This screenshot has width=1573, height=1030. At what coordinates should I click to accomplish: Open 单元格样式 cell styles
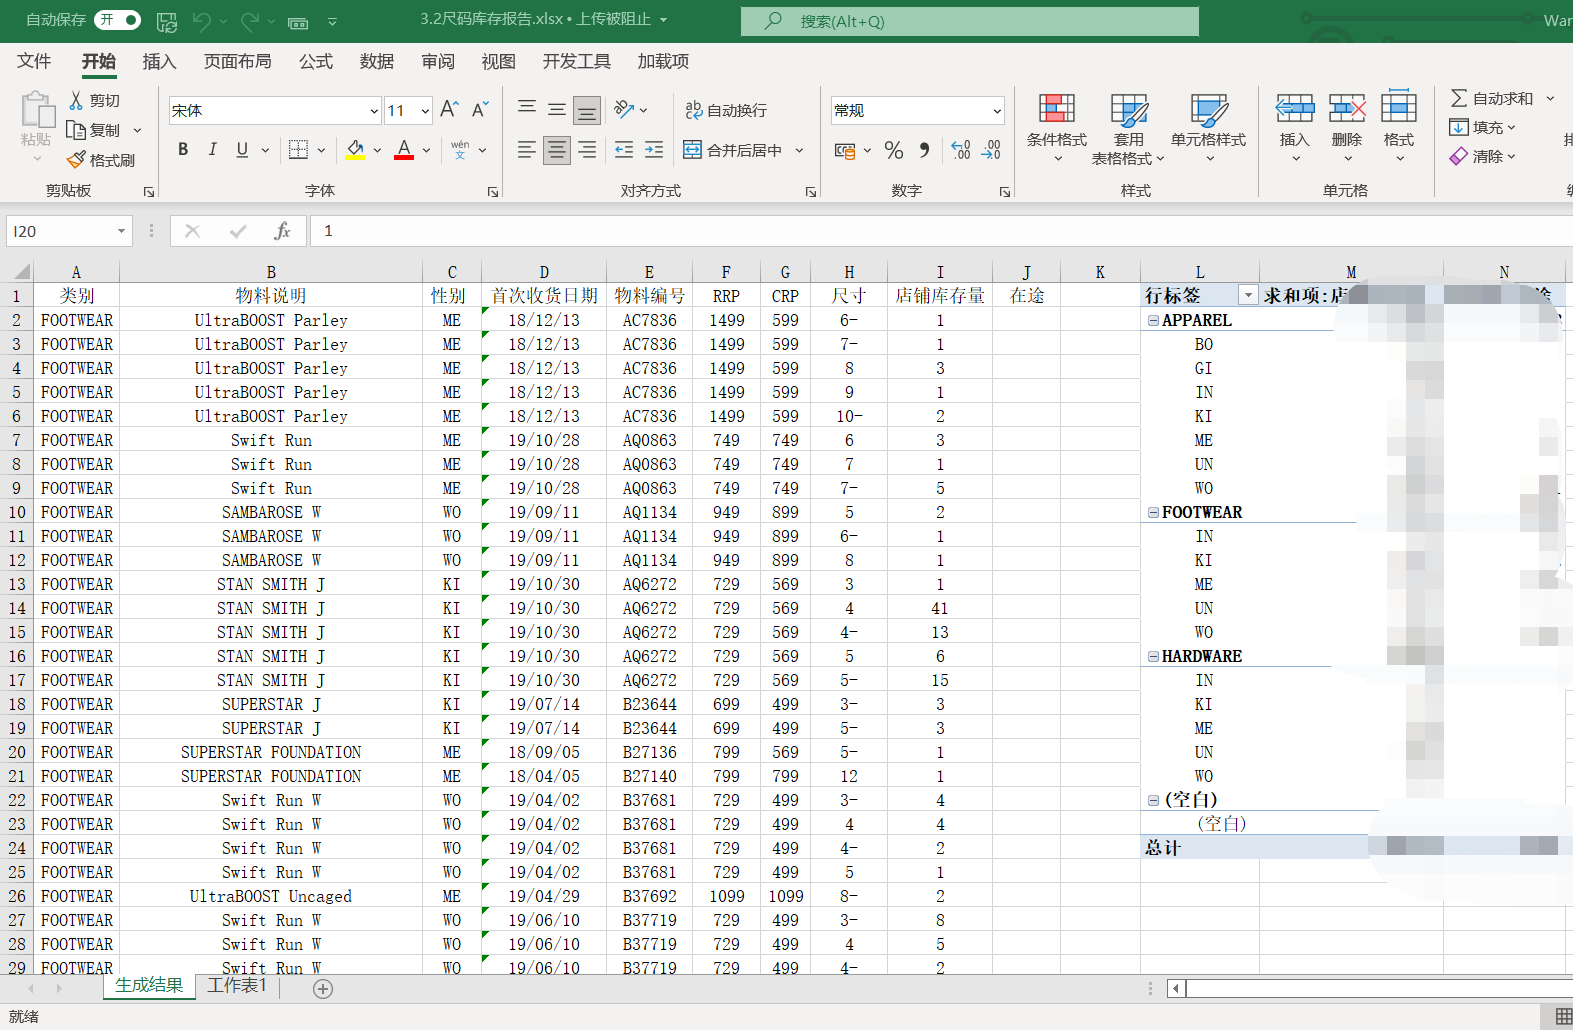click(x=1208, y=128)
